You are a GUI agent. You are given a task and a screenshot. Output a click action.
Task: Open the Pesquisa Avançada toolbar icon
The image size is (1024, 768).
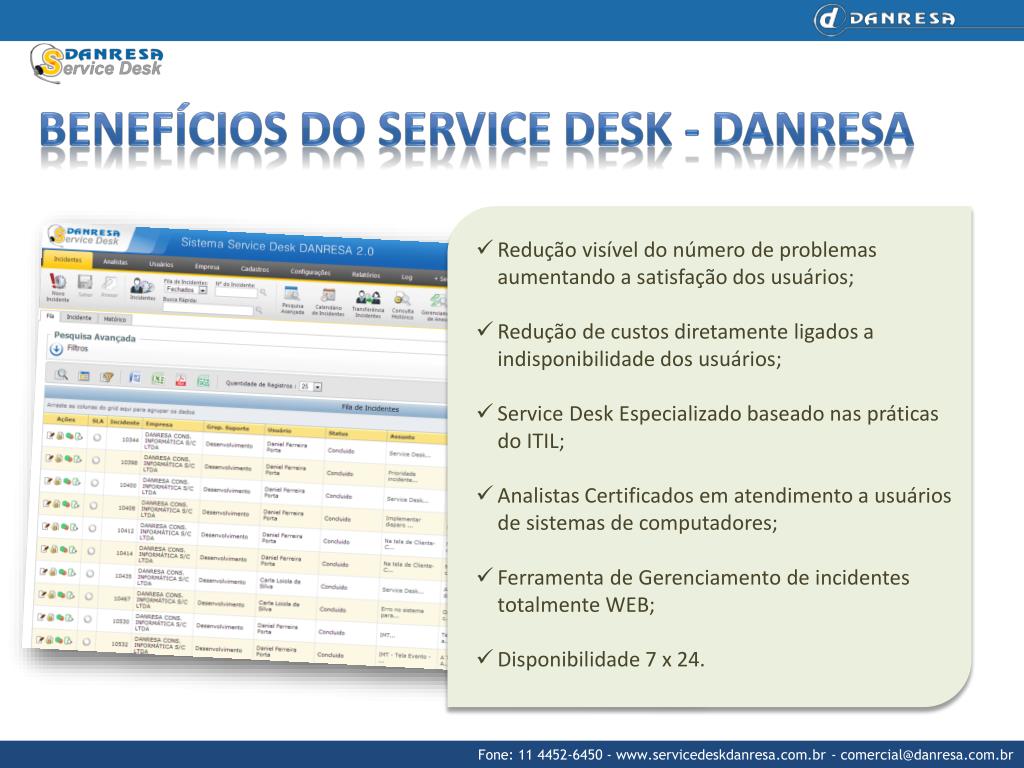click(x=292, y=295)
